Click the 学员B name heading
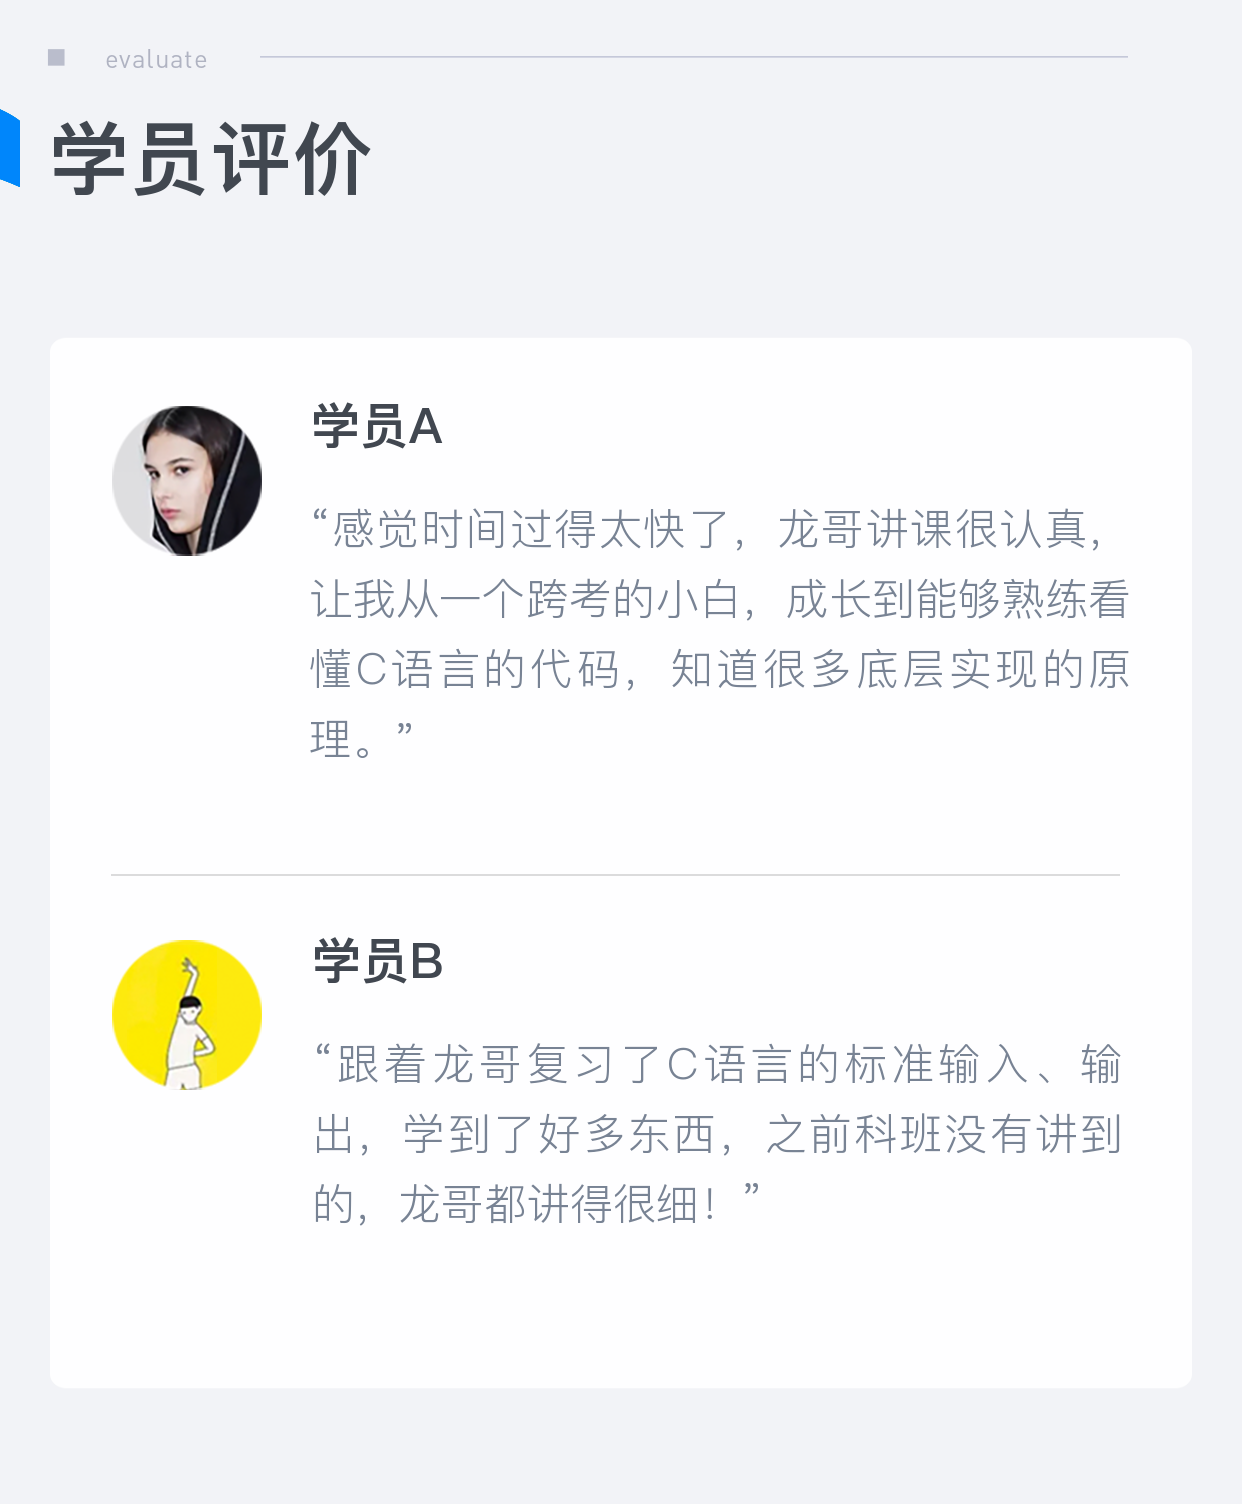Image resolution: width=1242 pixels, height=1504 pixels. [378, 962]
